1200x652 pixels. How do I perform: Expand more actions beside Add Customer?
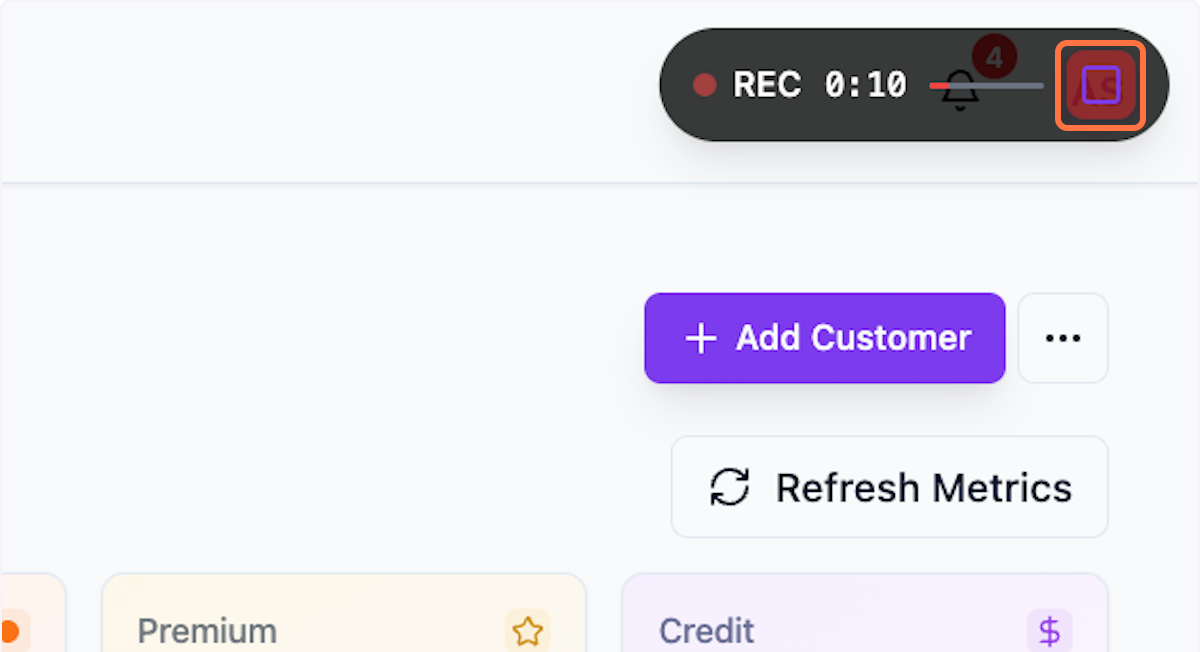coord(1063,338)
